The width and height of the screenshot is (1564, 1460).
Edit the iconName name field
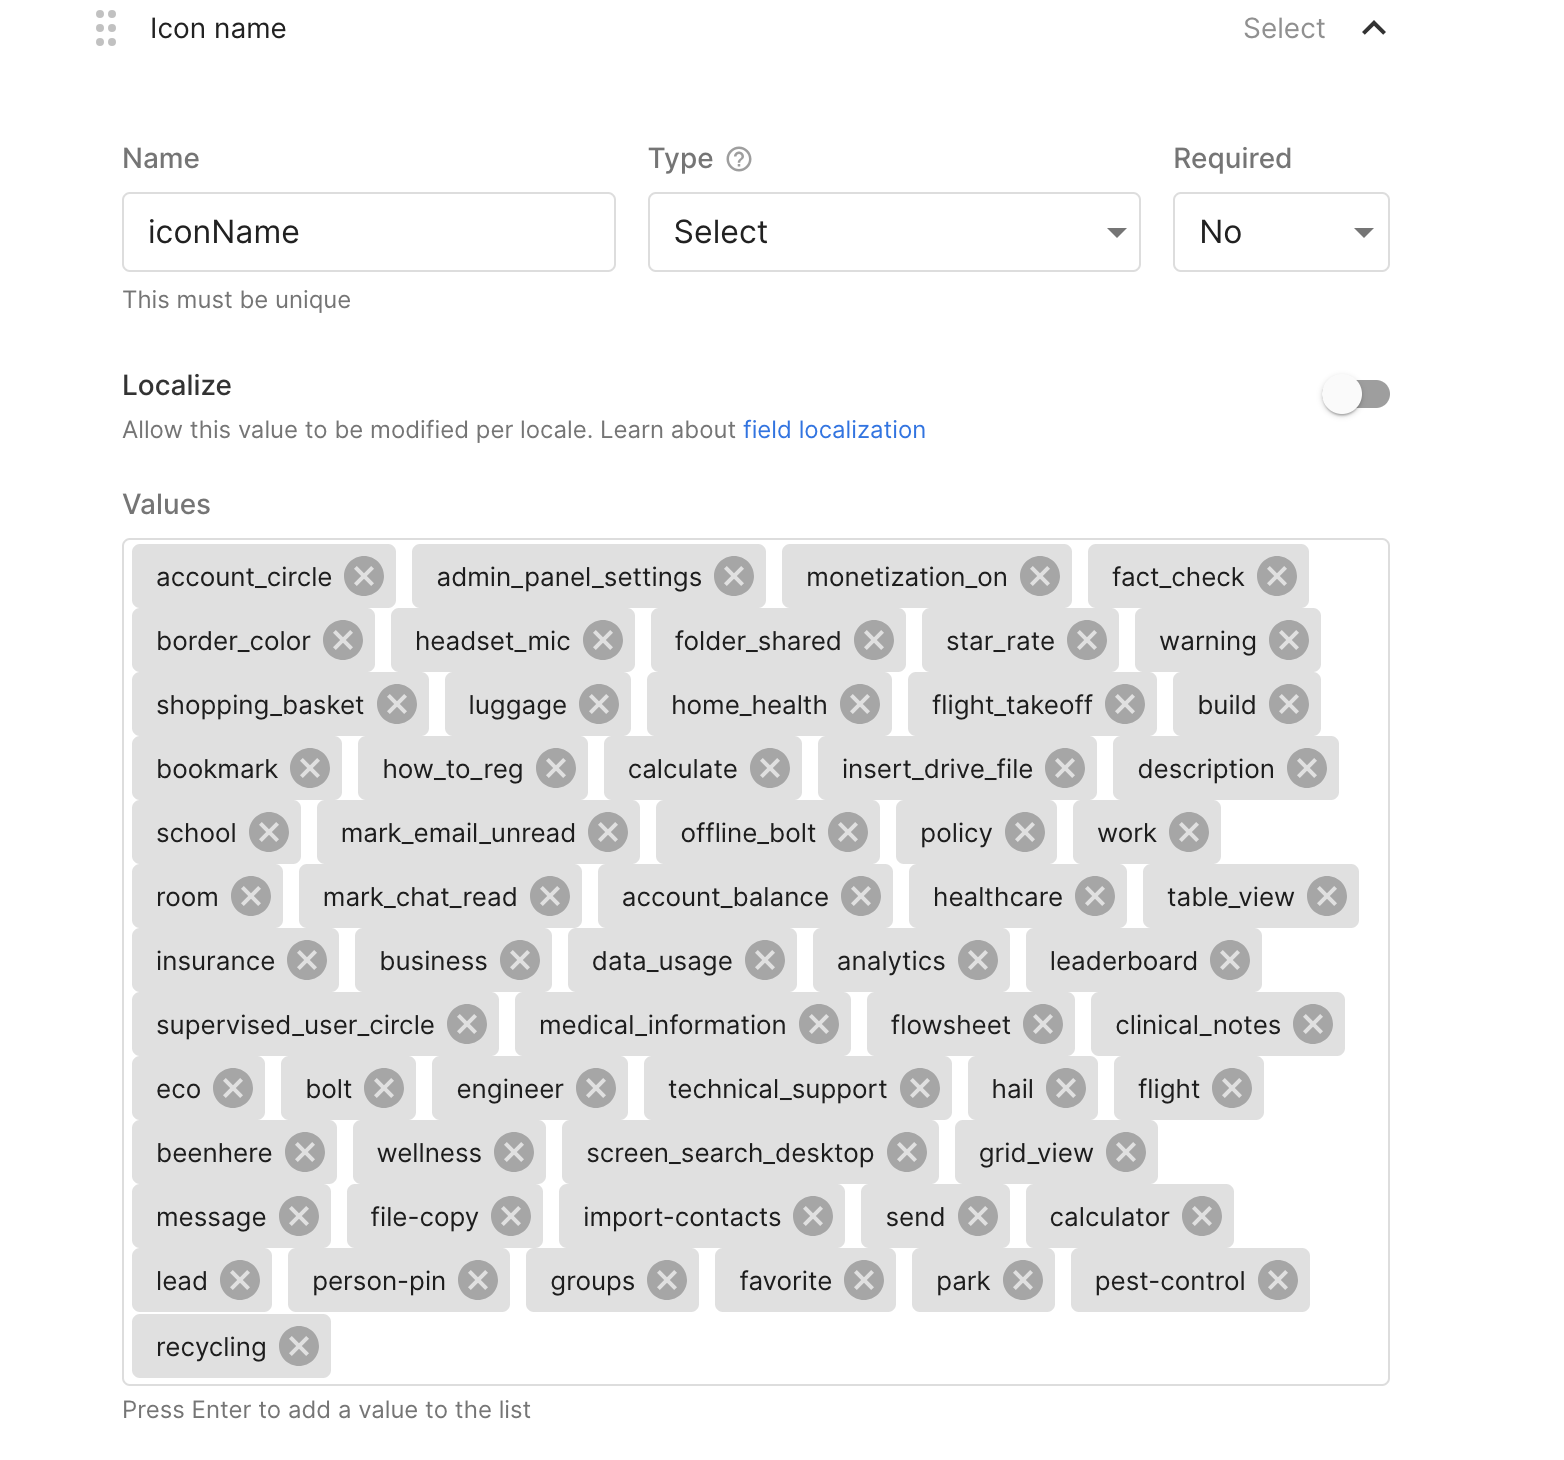[x=369, y=232]
